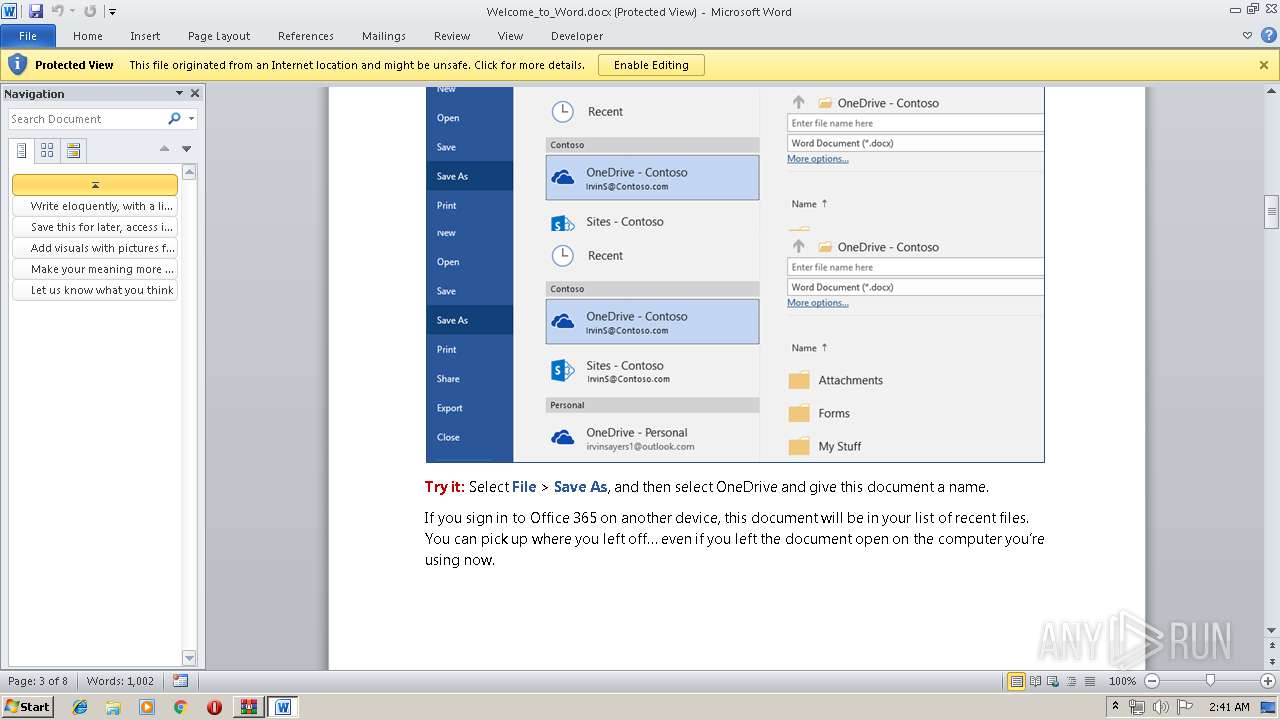
Task: Go to previous heading with up arrow
Action: pyautogui.click(x=165, y=149)
